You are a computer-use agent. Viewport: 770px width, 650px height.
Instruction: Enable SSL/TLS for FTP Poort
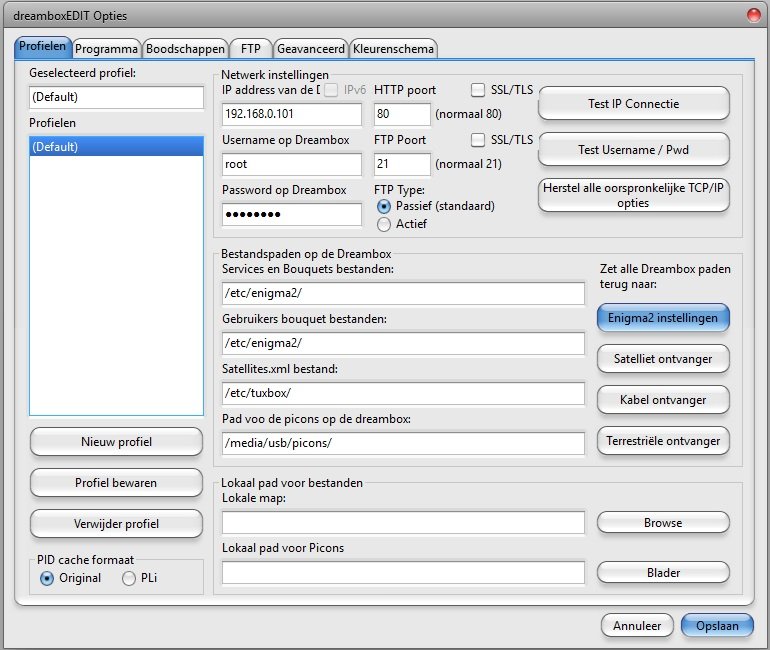[478, 140]
